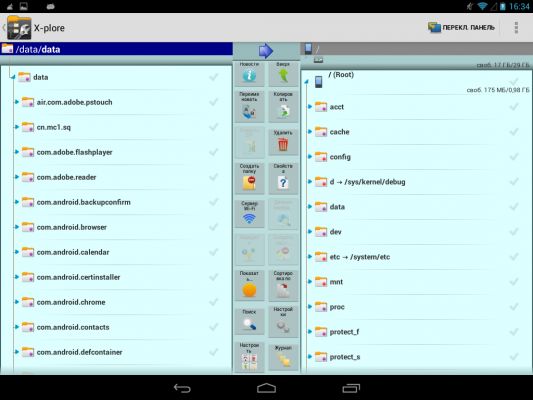This screenshot has height=400, width=533.
Task: Collapse the data folder tree
Action: click(x=13, y=77)
